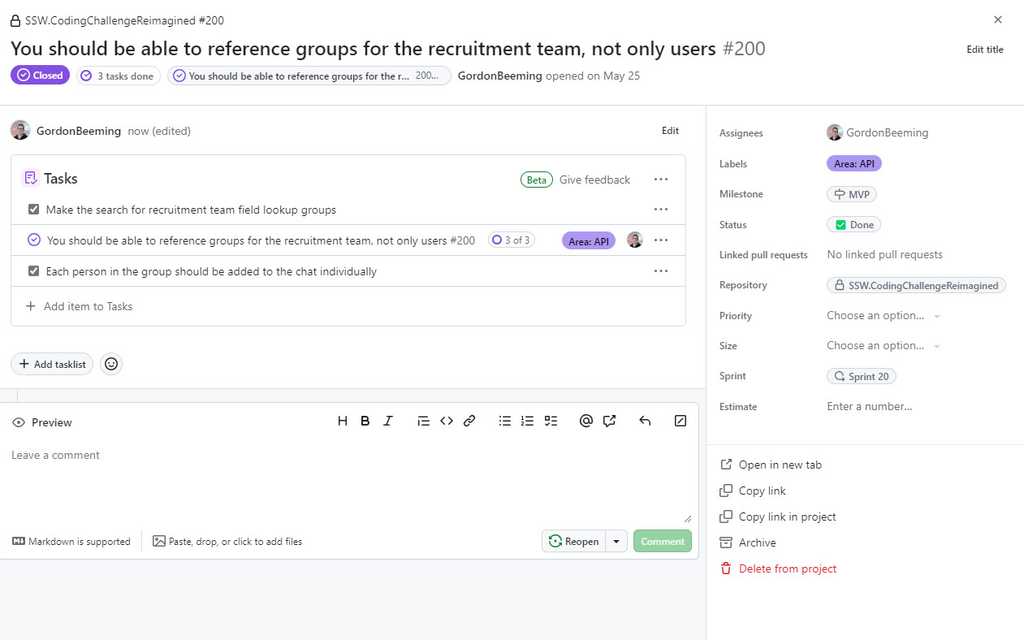Click the Heading formatting icon
This screenshot has width=1024, height=640.
coord(342,421)
